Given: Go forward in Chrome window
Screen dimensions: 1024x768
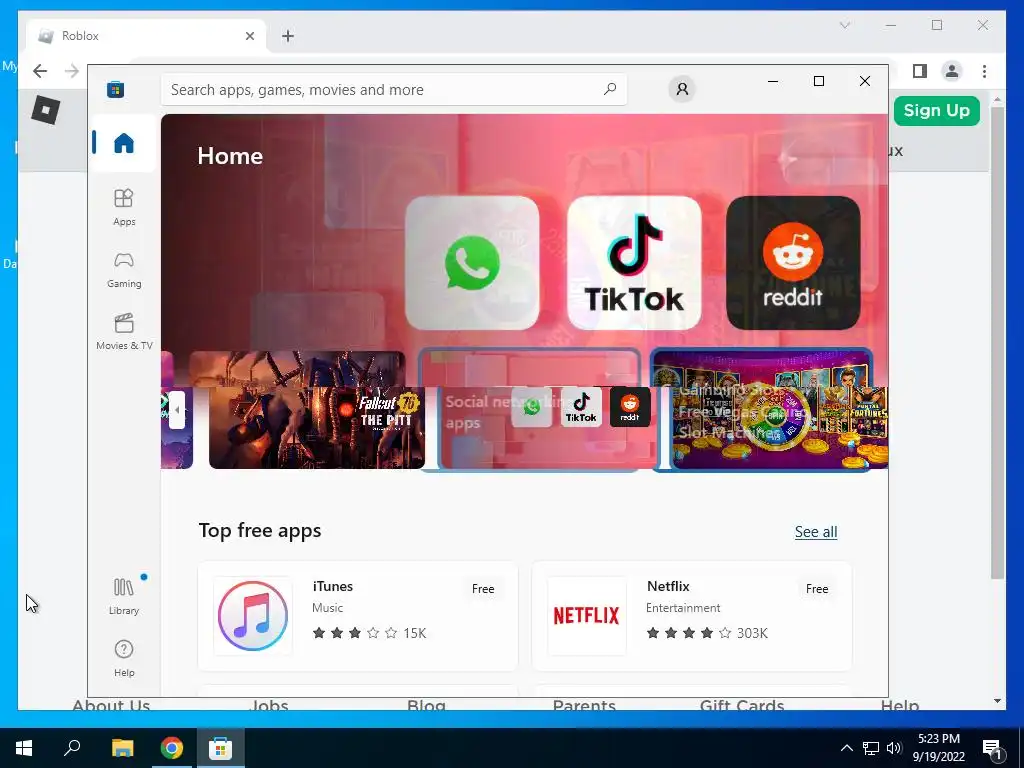Looking at the screenshot, I should [x=72, y=71].
